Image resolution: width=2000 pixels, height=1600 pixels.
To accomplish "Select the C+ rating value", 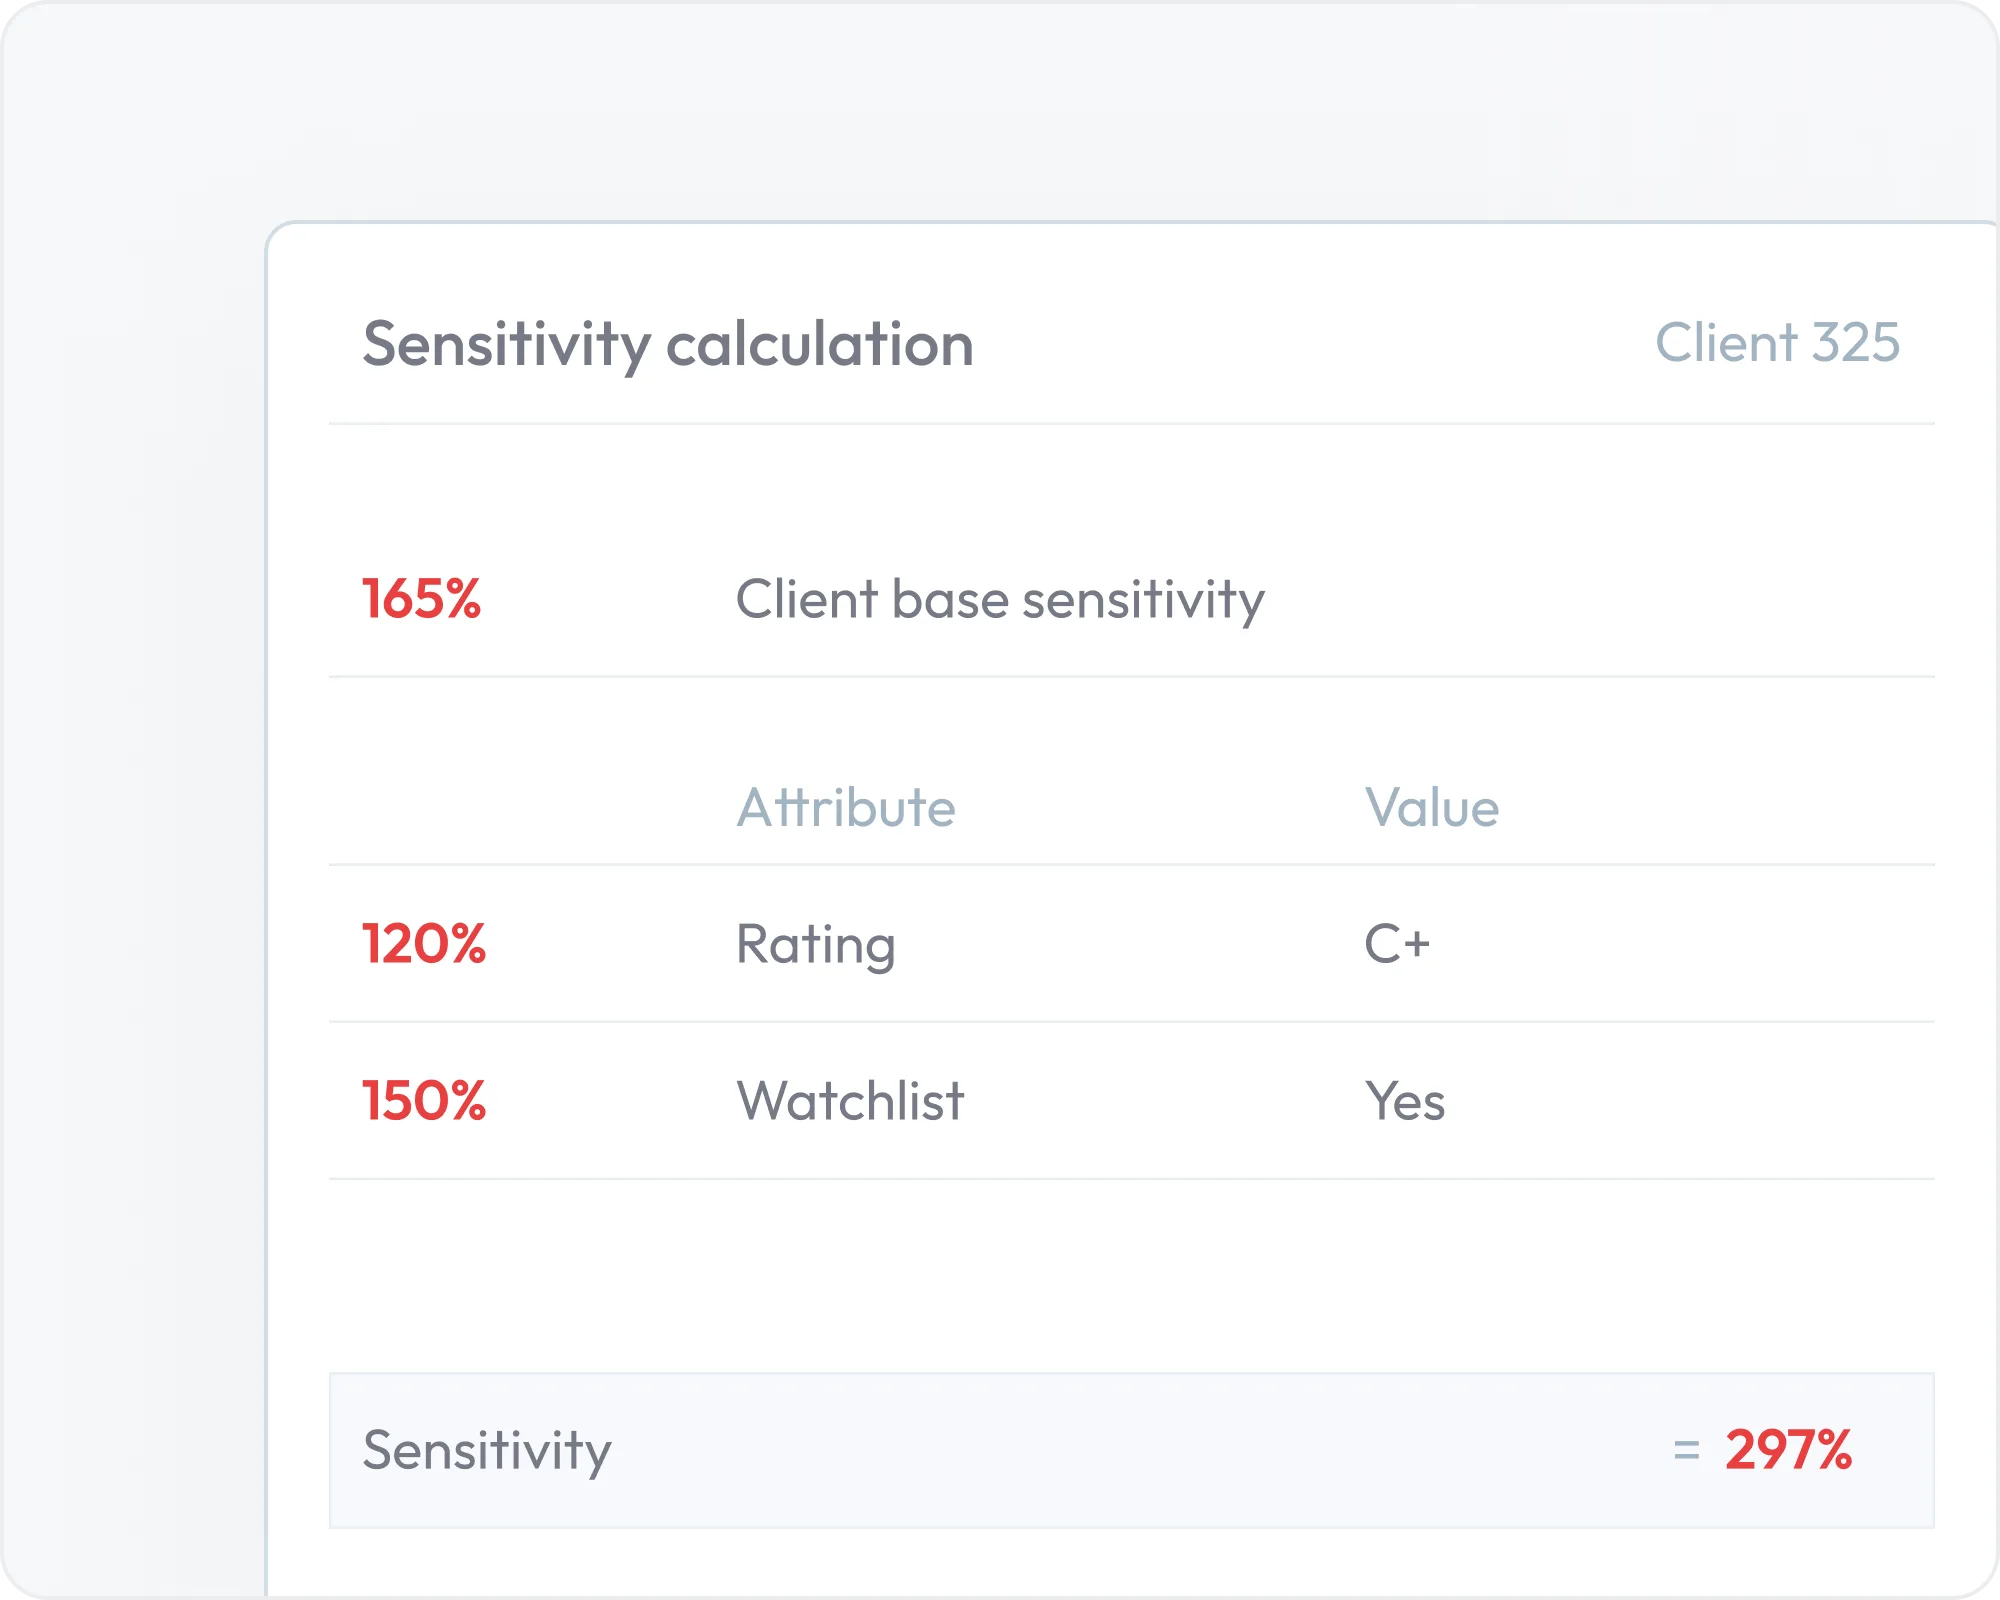I will [x=1397, y=944].
